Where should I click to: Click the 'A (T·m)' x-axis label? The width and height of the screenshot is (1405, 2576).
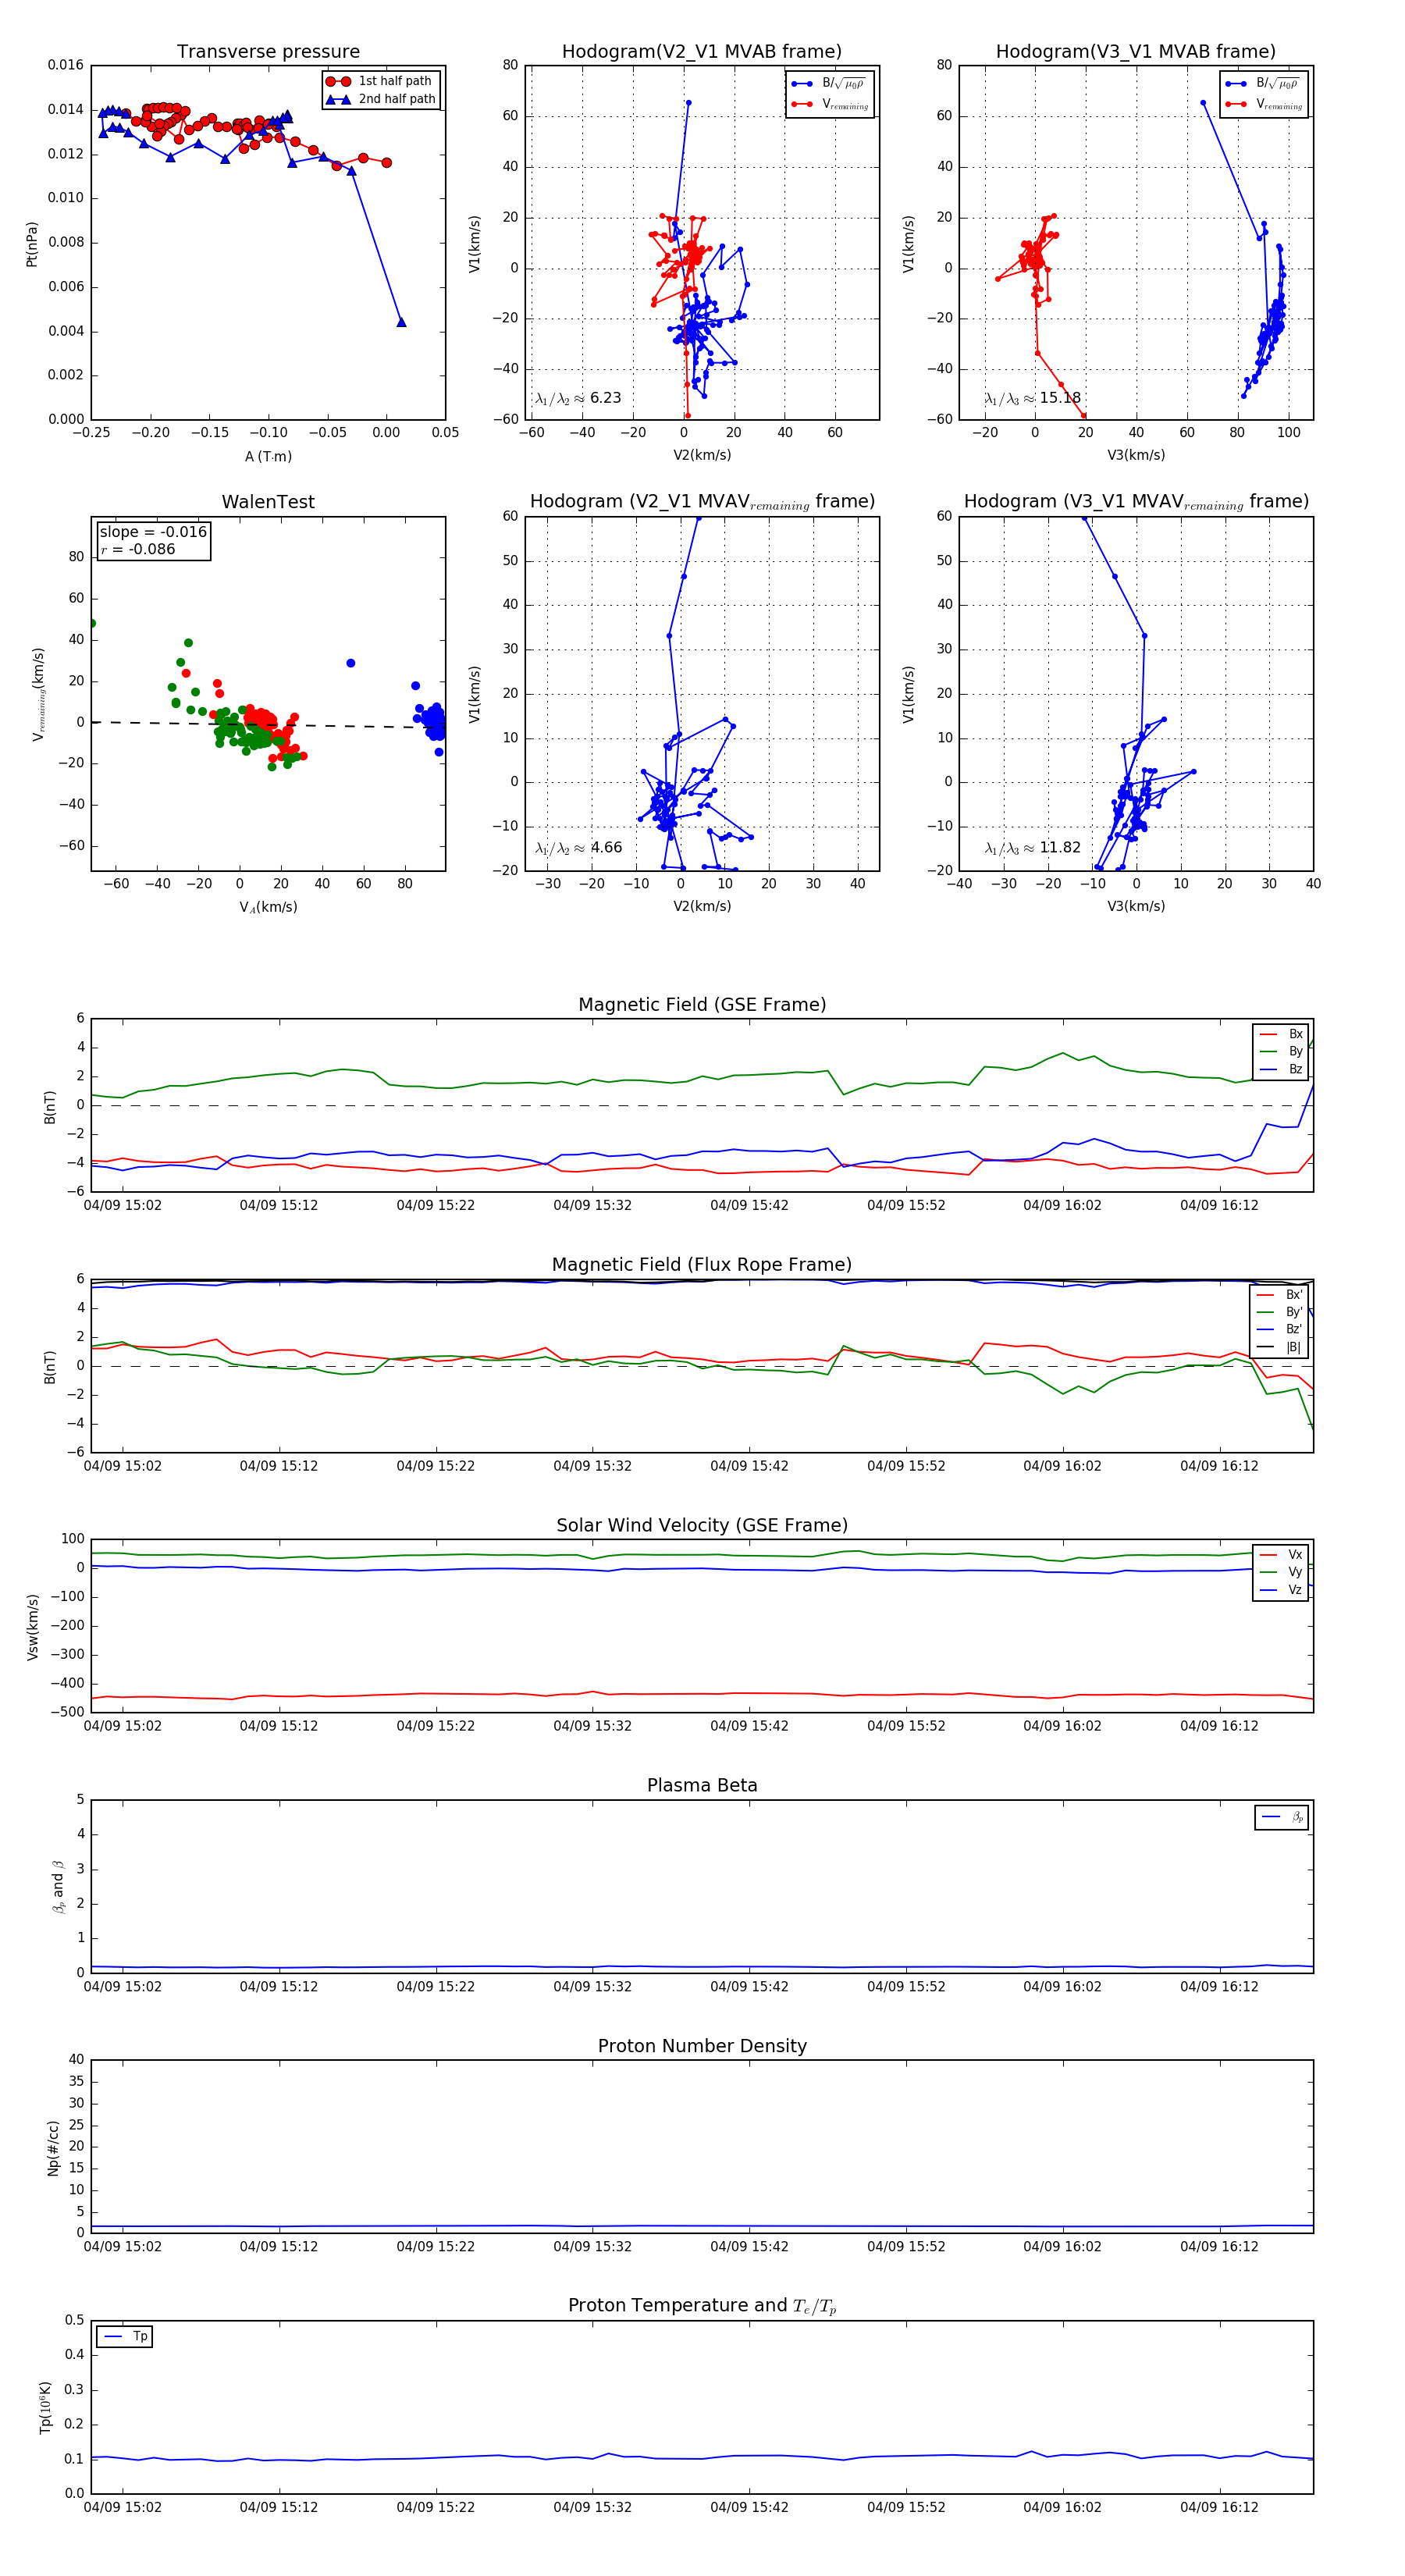click(268, 456)
